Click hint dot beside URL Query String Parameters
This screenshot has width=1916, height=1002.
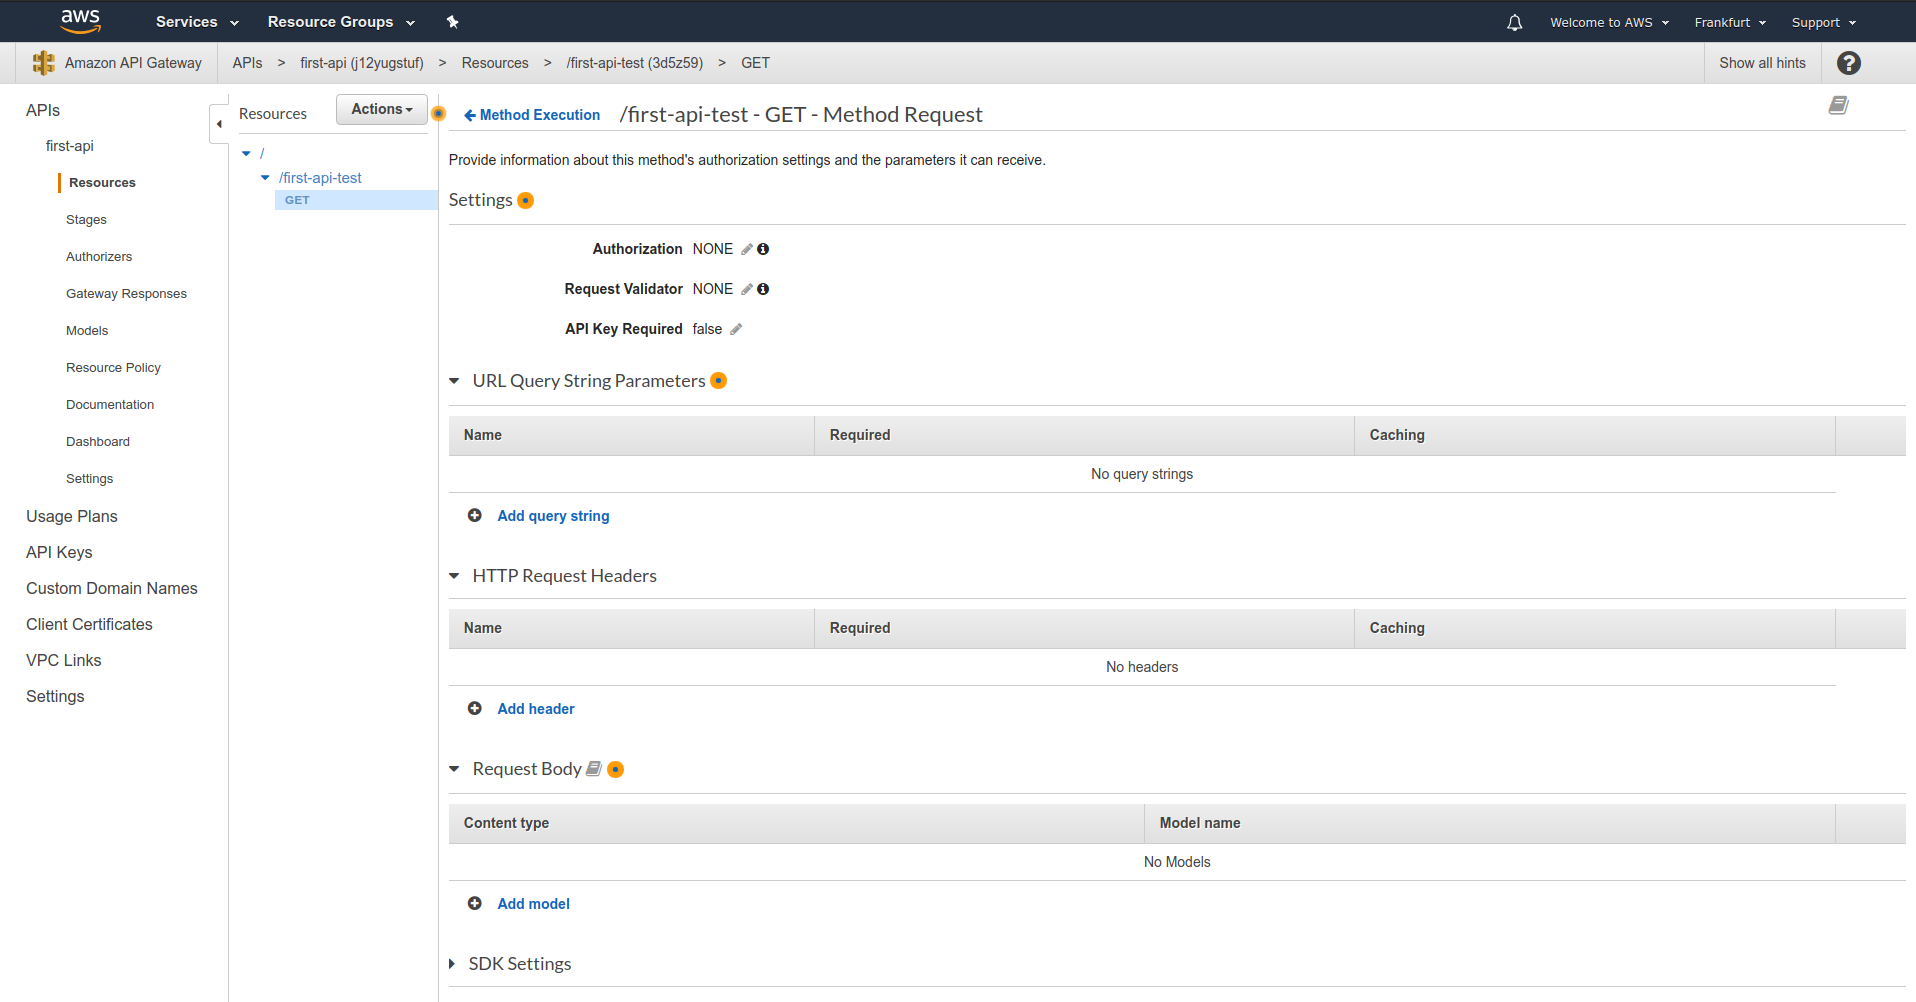[x=718, y=381]
